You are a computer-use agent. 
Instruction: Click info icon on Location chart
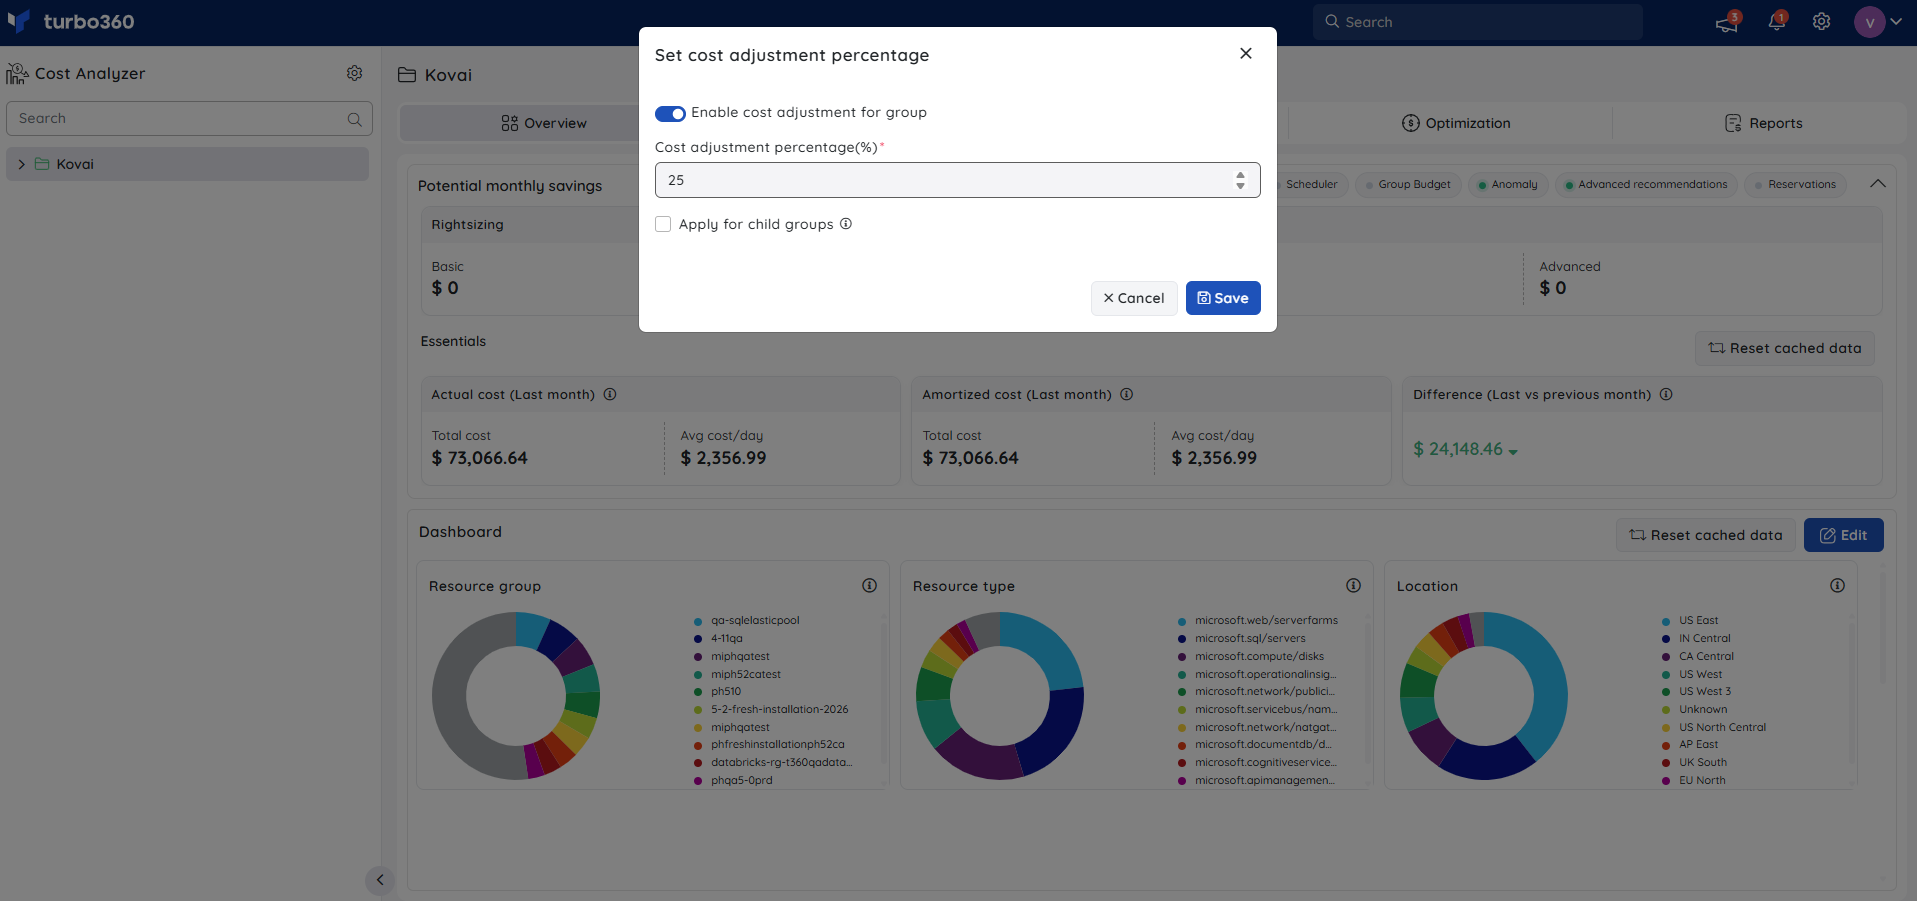coord(1838,586)
